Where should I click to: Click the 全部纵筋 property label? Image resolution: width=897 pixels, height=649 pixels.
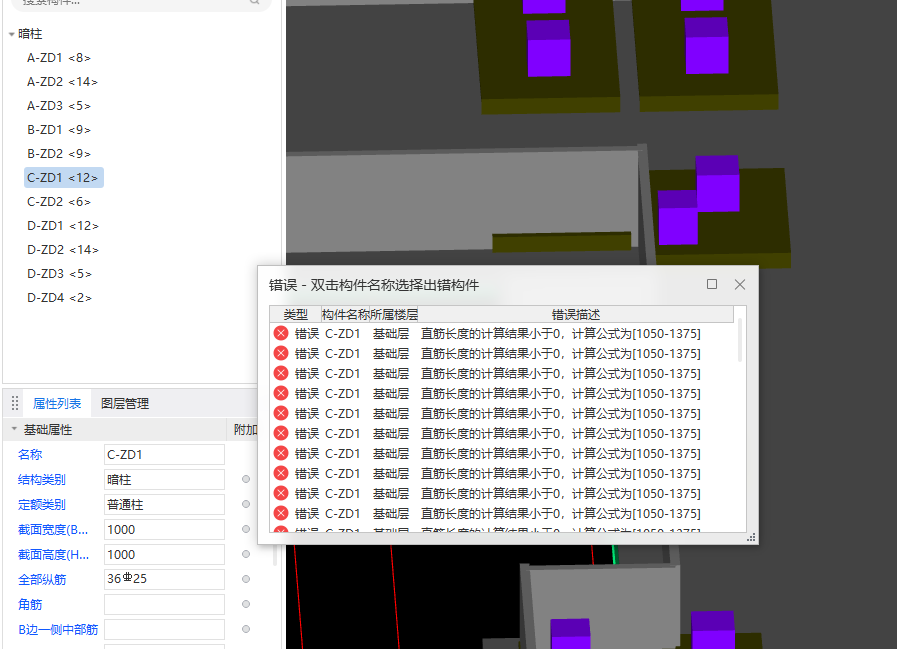tap(42, 580)
